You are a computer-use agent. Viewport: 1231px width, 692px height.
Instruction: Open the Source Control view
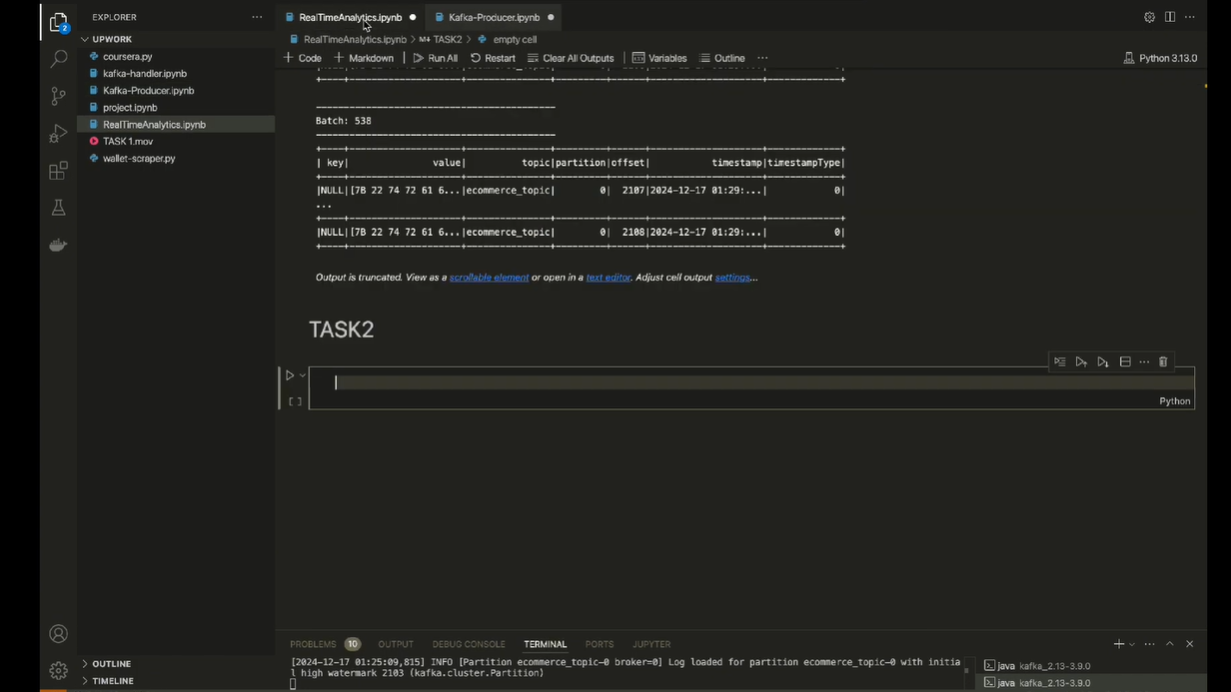pos(58,97)
